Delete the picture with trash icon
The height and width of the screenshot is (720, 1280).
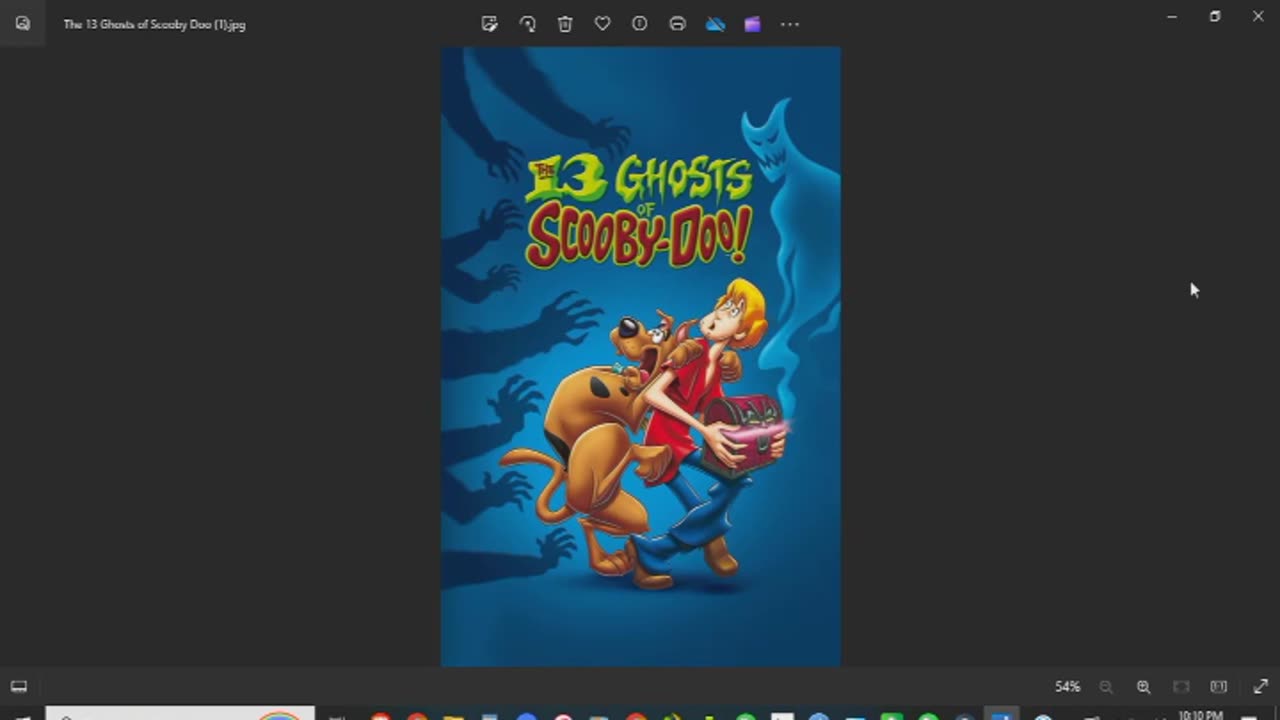tap(565, 24)
